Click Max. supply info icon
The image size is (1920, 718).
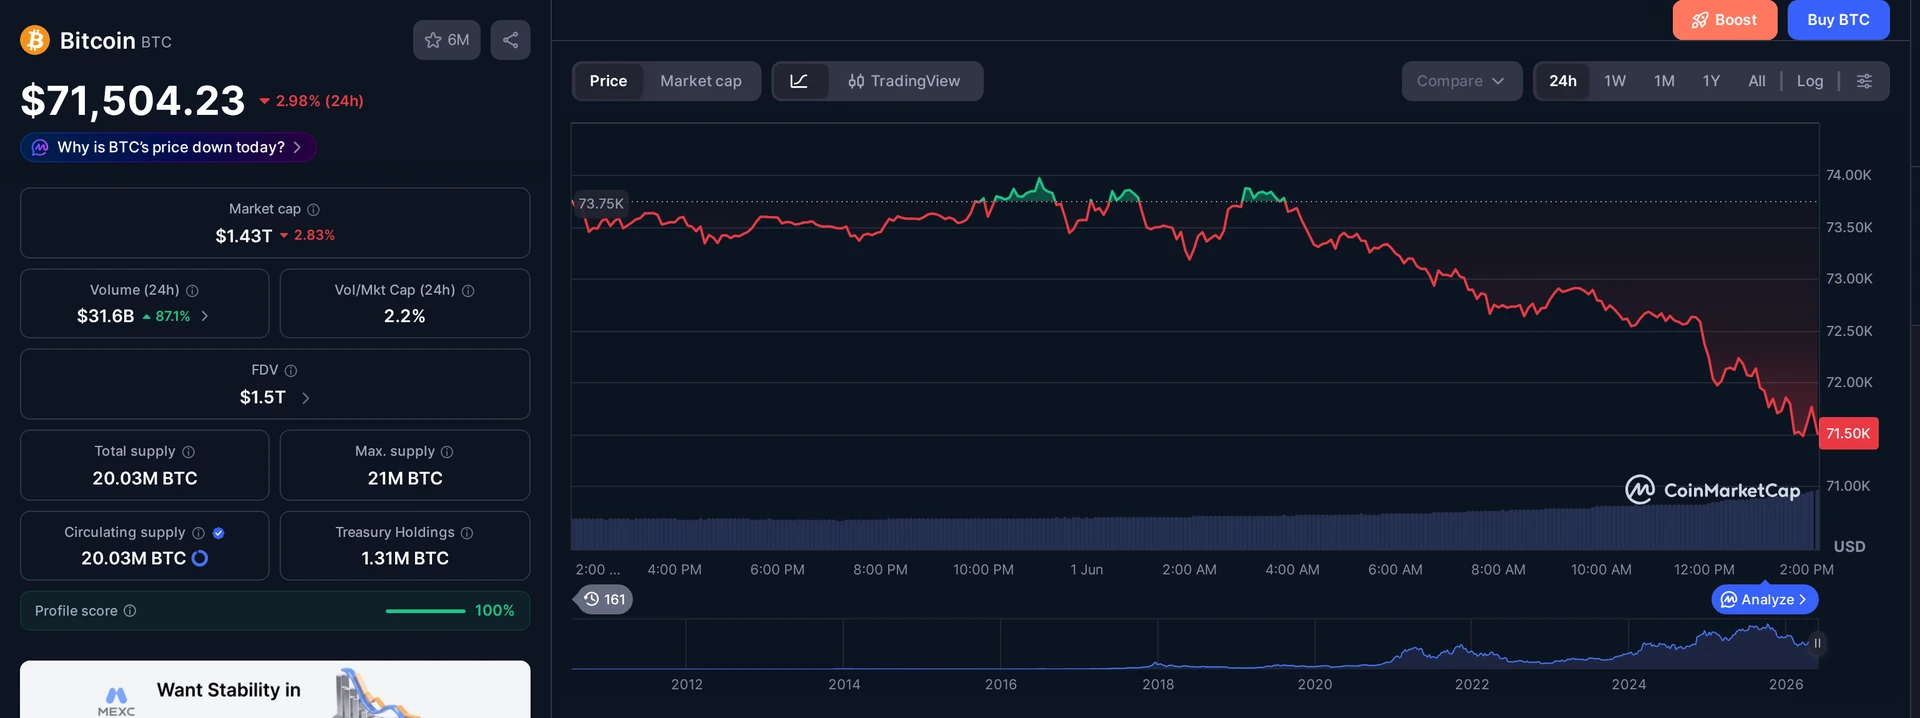click(447, 452)
